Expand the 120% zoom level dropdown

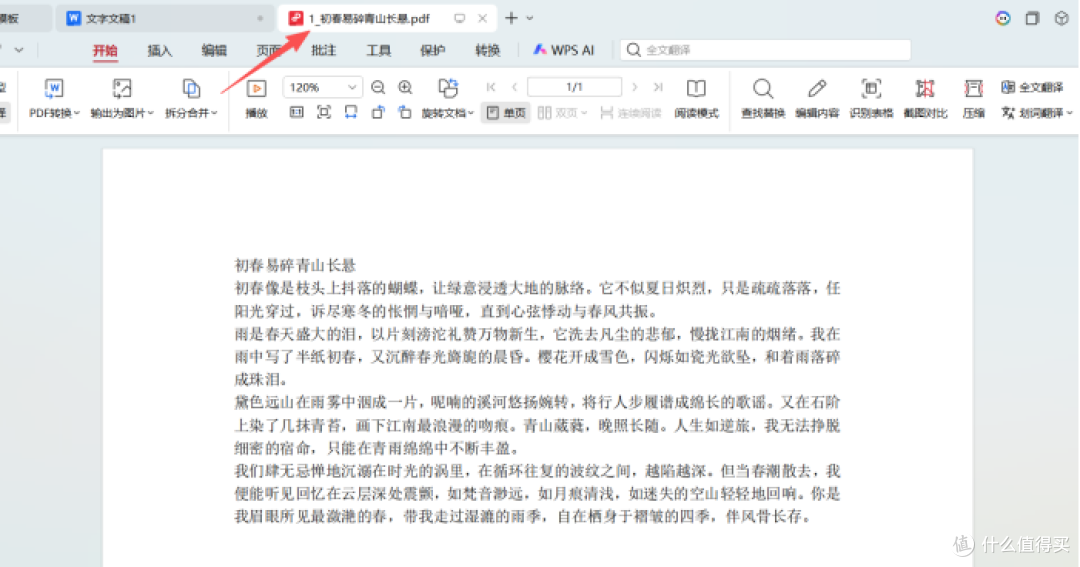point(352,87)
